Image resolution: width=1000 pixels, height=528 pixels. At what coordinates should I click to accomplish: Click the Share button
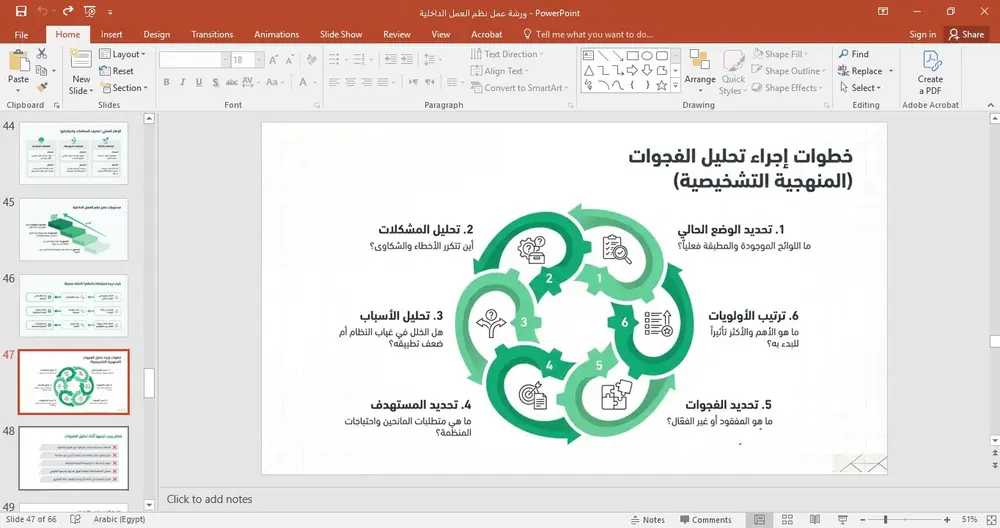[966, 34]
